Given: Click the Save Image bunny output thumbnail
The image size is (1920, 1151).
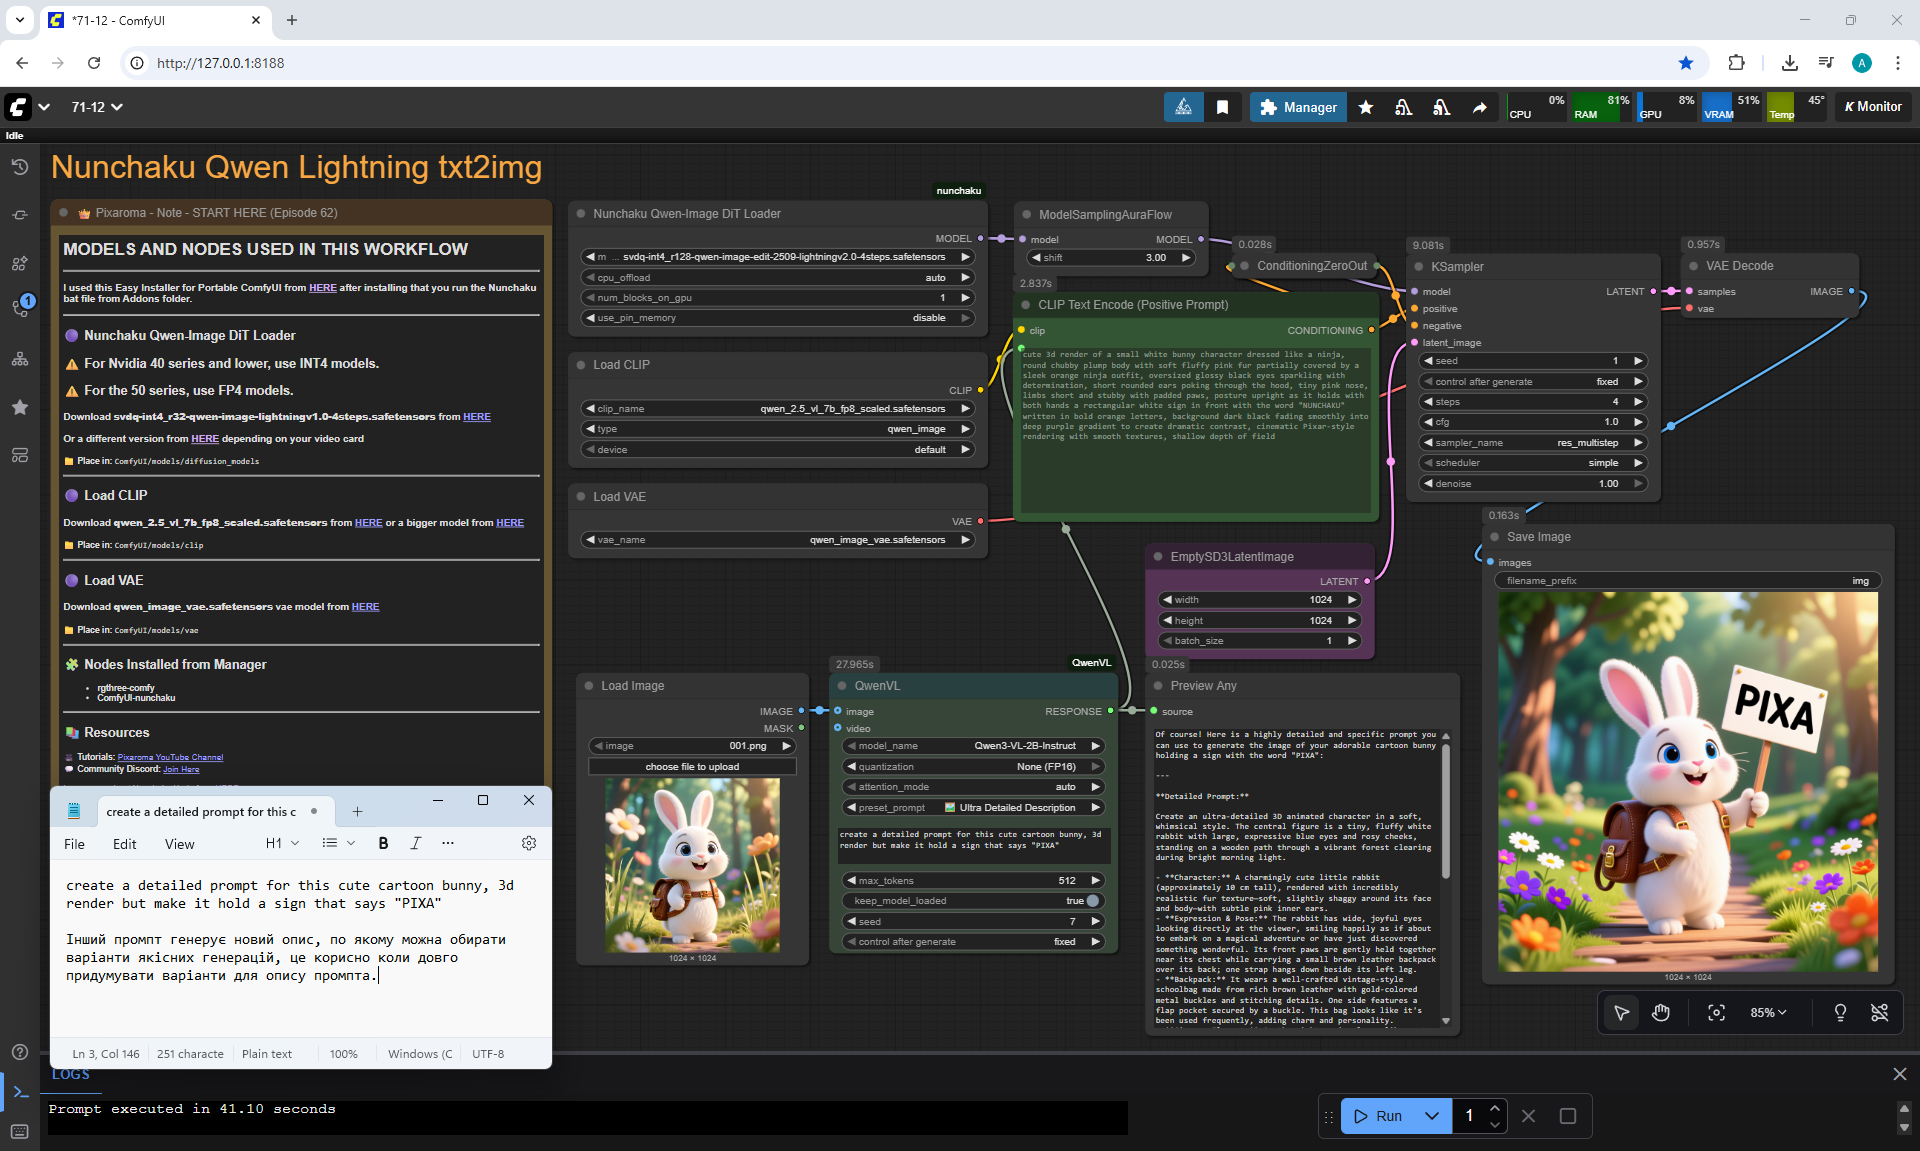Looking at the screenshot, I should [x=1687, y=781].
